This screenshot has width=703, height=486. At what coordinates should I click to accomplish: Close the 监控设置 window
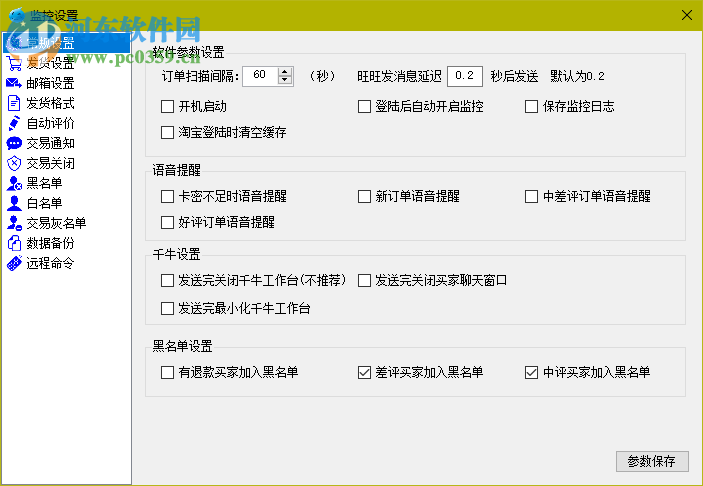pos(686,15)
